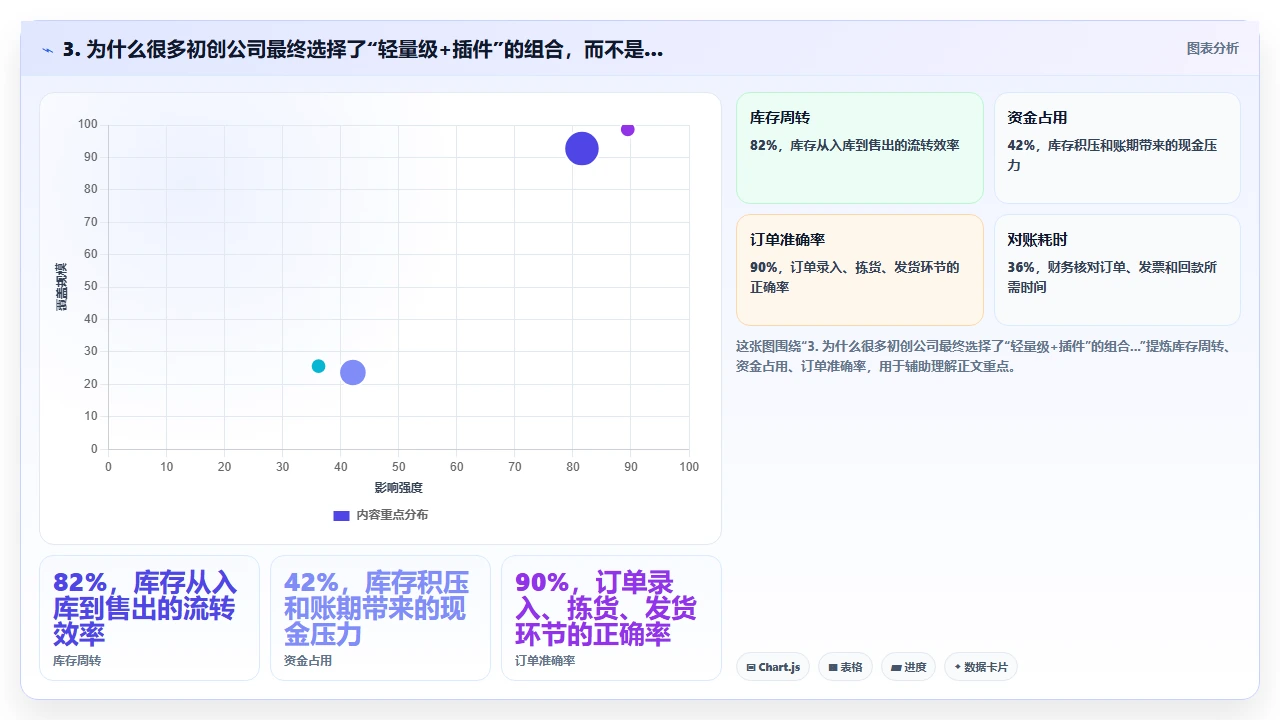Viewport: 1280px width, 720px height.
Task: Click 90% description in 订单准确率 card
Action: [855, 277]
